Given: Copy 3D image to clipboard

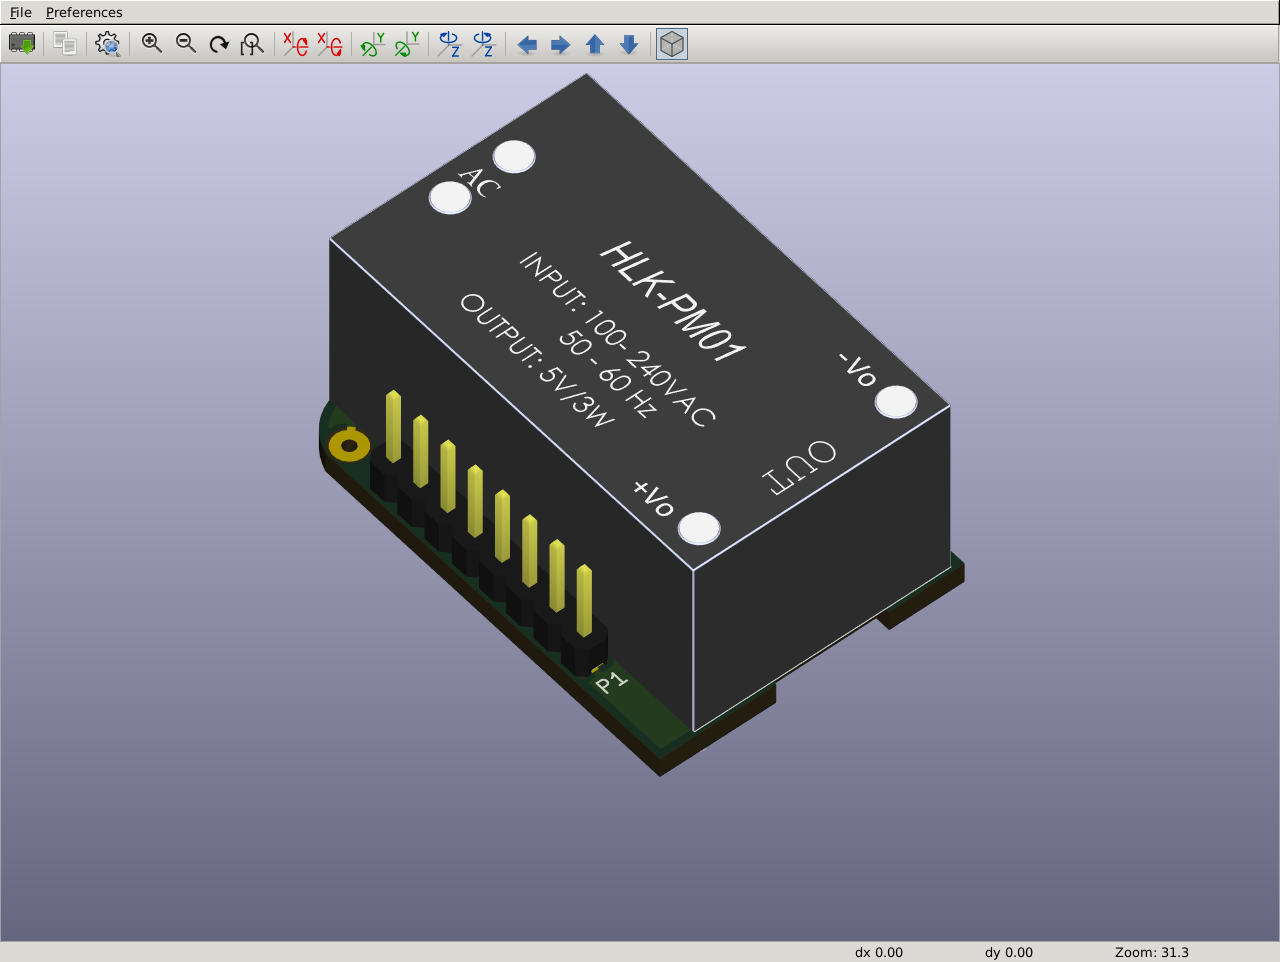Looking at the screenshot, I should (65, 44).
